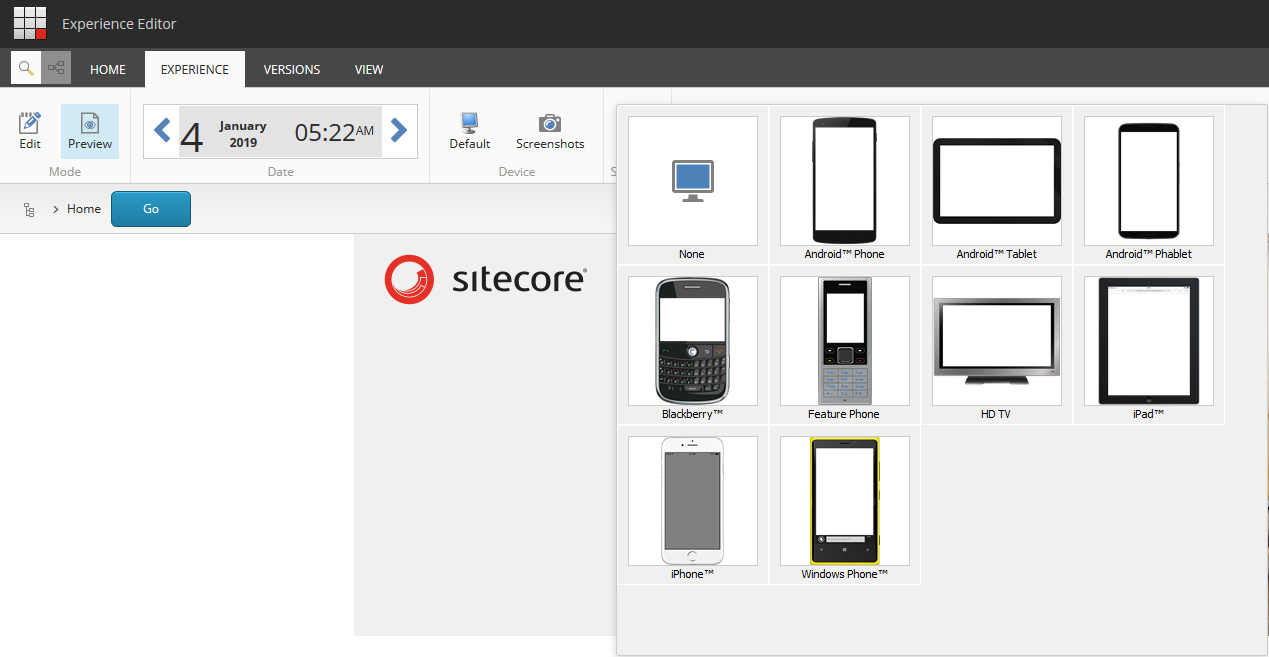Select the Android Phone simulator
Viewport: 1269px width, 657px height.
point(845,185)
